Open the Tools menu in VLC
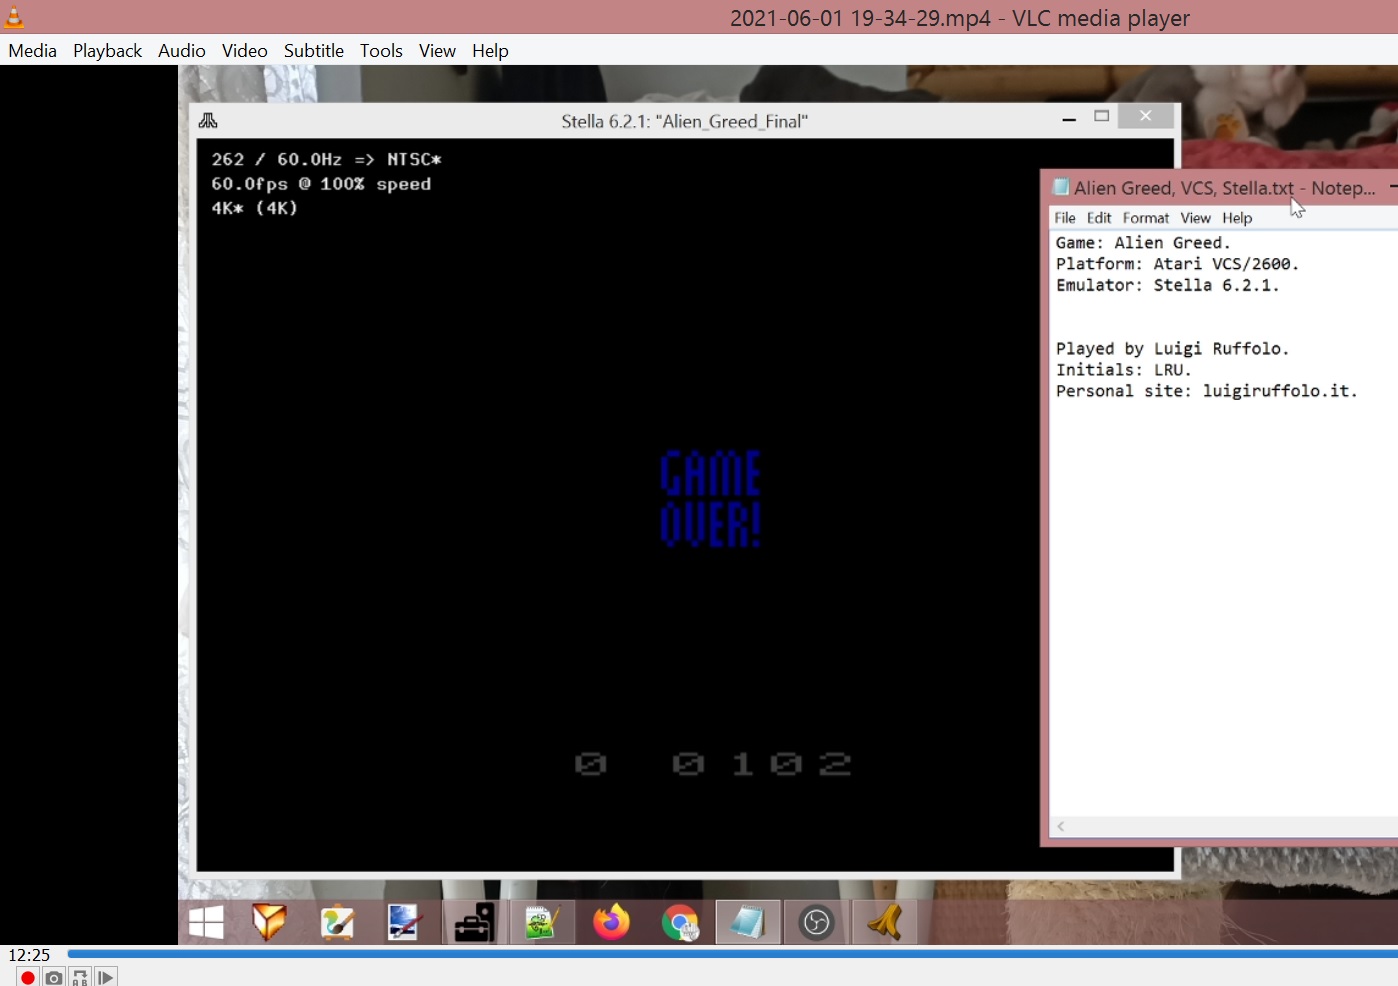 pos(381,51)
